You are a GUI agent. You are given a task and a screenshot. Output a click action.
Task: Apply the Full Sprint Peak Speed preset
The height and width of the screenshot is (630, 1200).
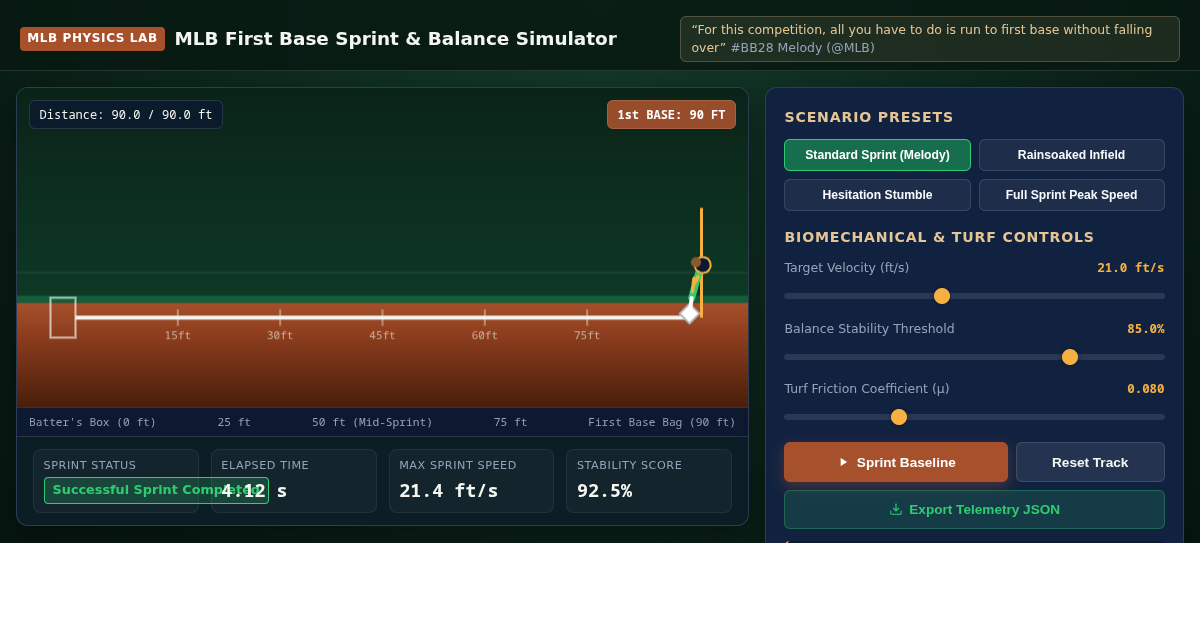tap(1071, 195)
